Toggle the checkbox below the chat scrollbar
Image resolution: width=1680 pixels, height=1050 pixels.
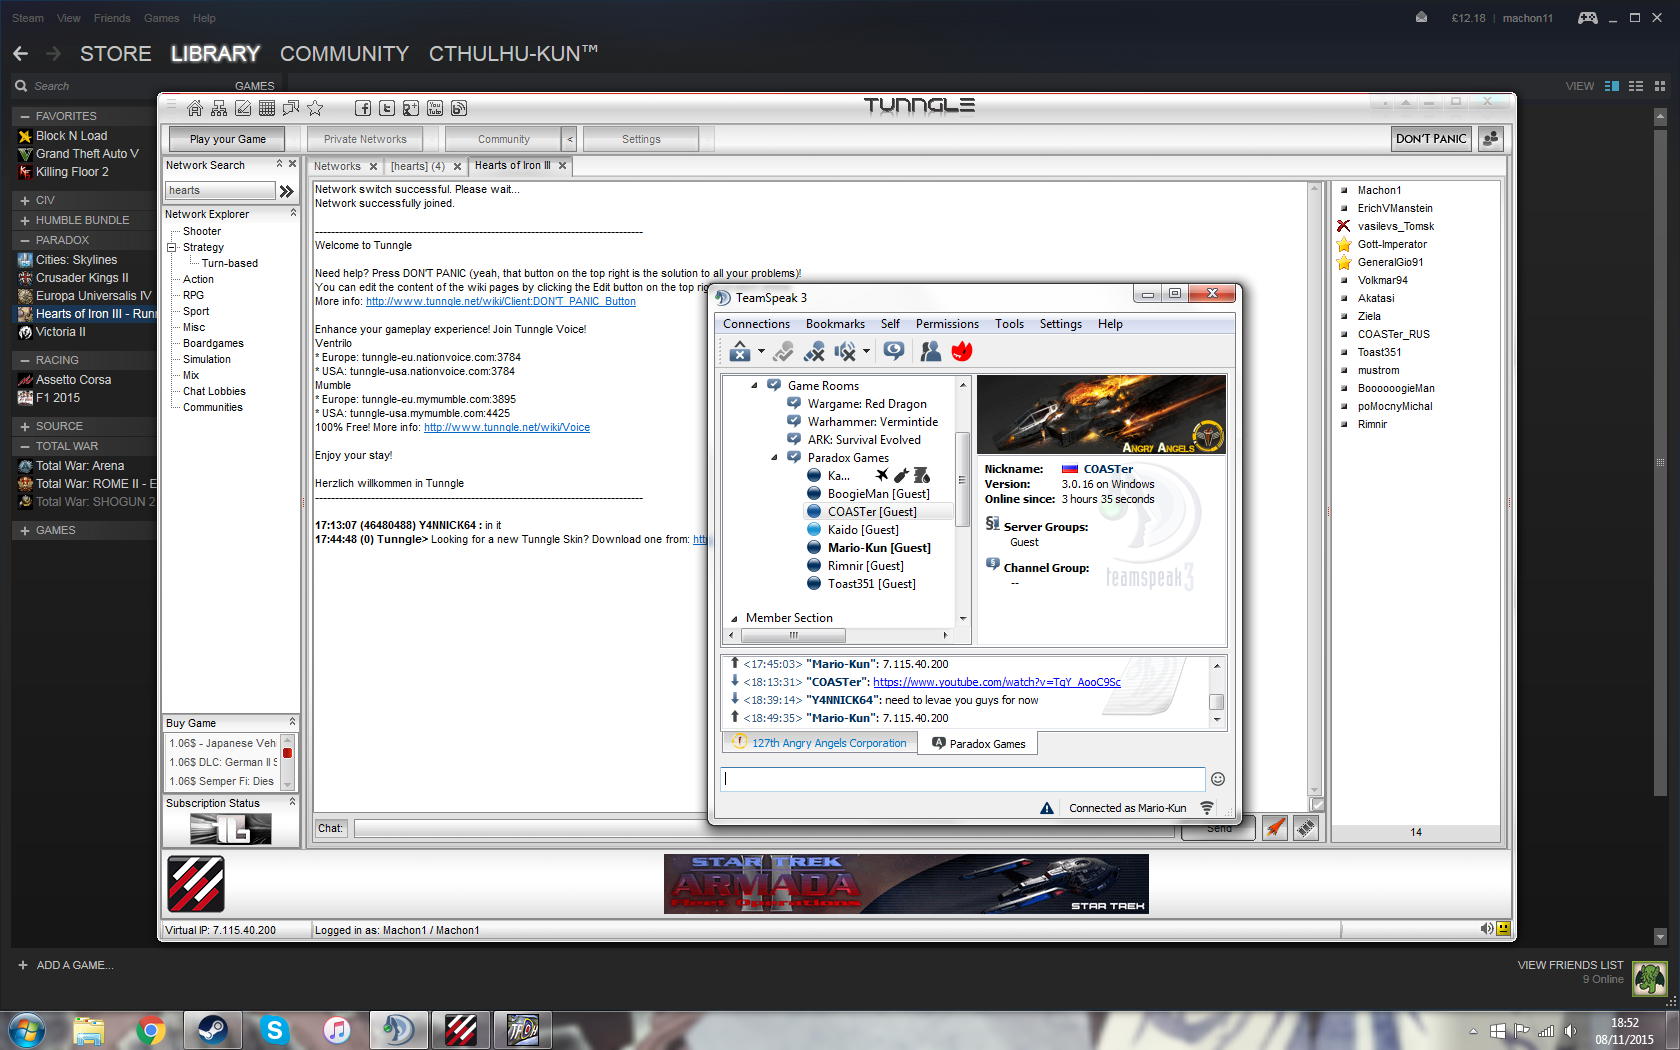click(x=1317, y=804)
